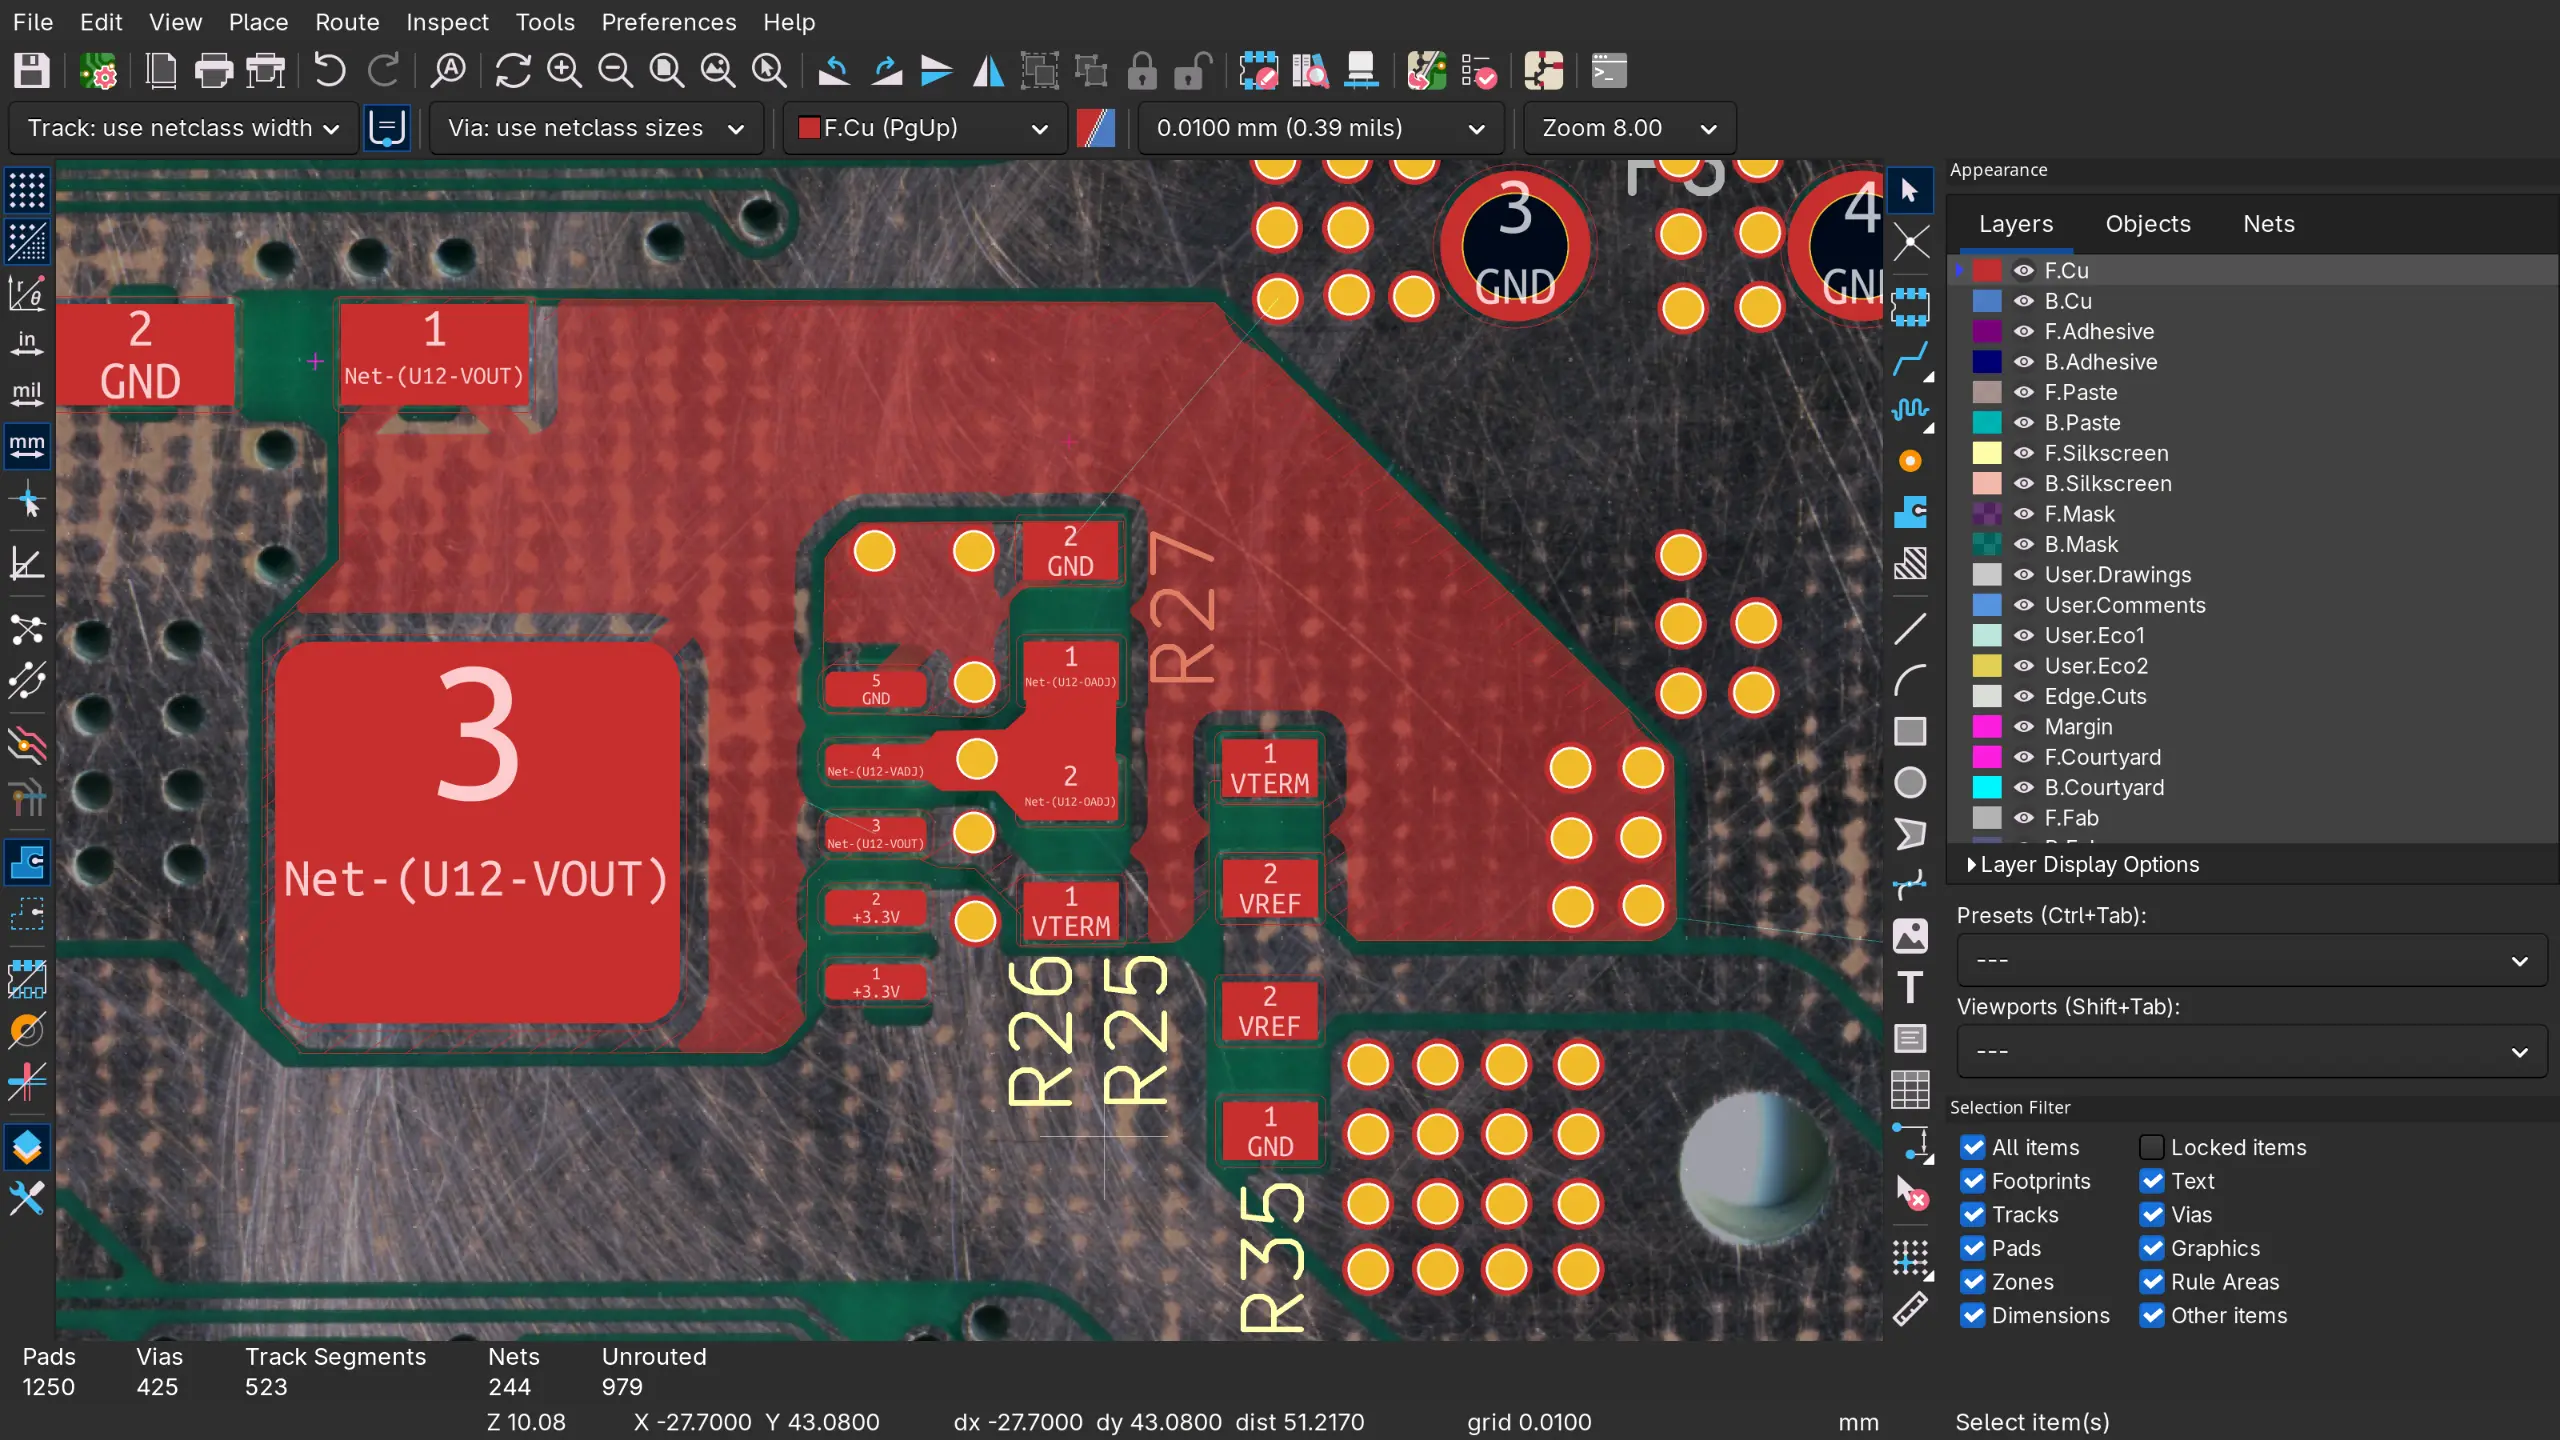Zoom out with the minus magnifier
The height and width of the screenshot is (1440, 2560).
click(x=615, y=71)
